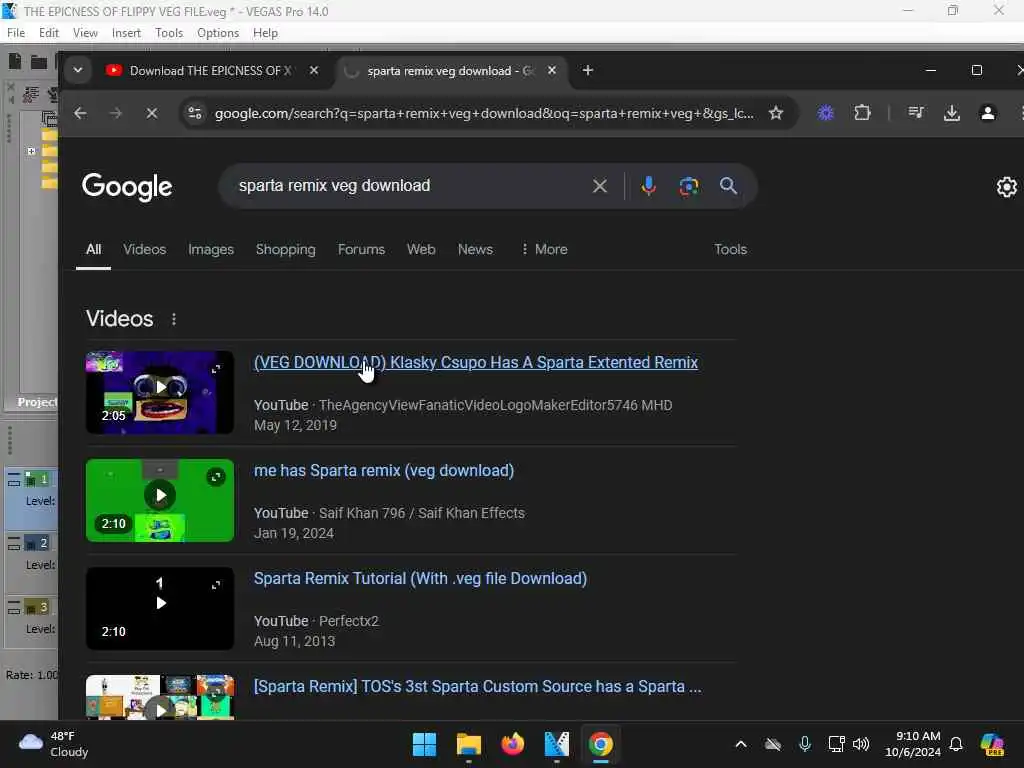Open track 1 hamburger menu in VEGAS

click(14, 480)
